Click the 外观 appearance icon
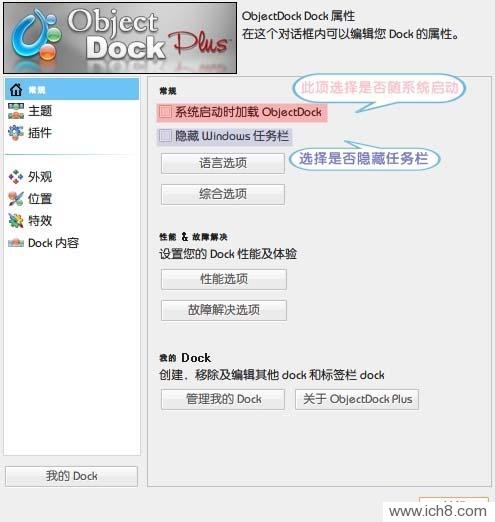The height and width of the screenshot is (522, 495). pyautogui.click(x=16, y=177)
